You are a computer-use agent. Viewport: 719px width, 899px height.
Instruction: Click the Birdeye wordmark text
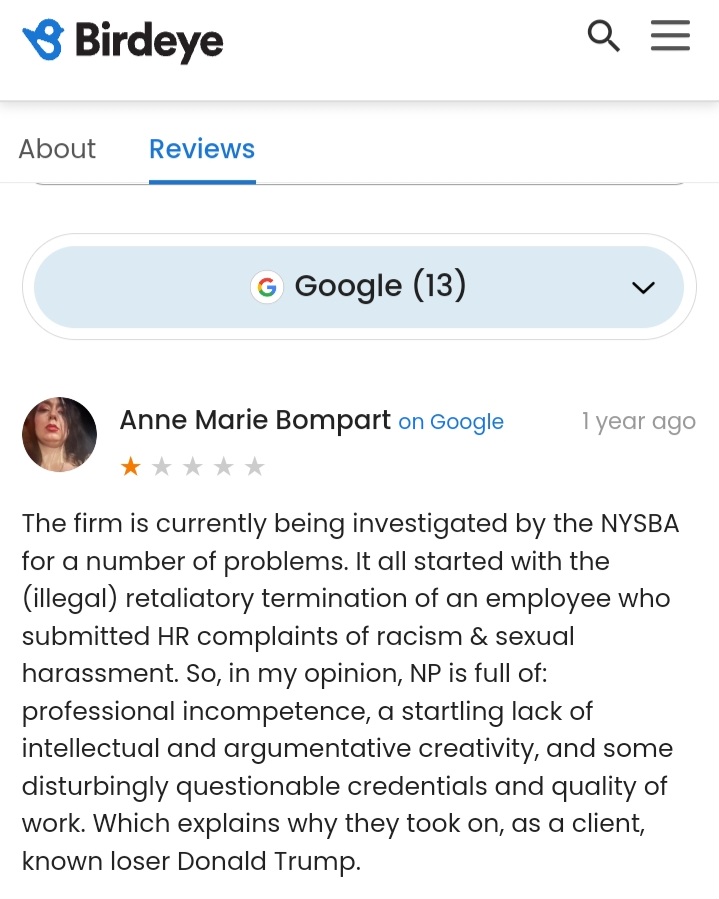pyautogui.click(x=149, y=41)
